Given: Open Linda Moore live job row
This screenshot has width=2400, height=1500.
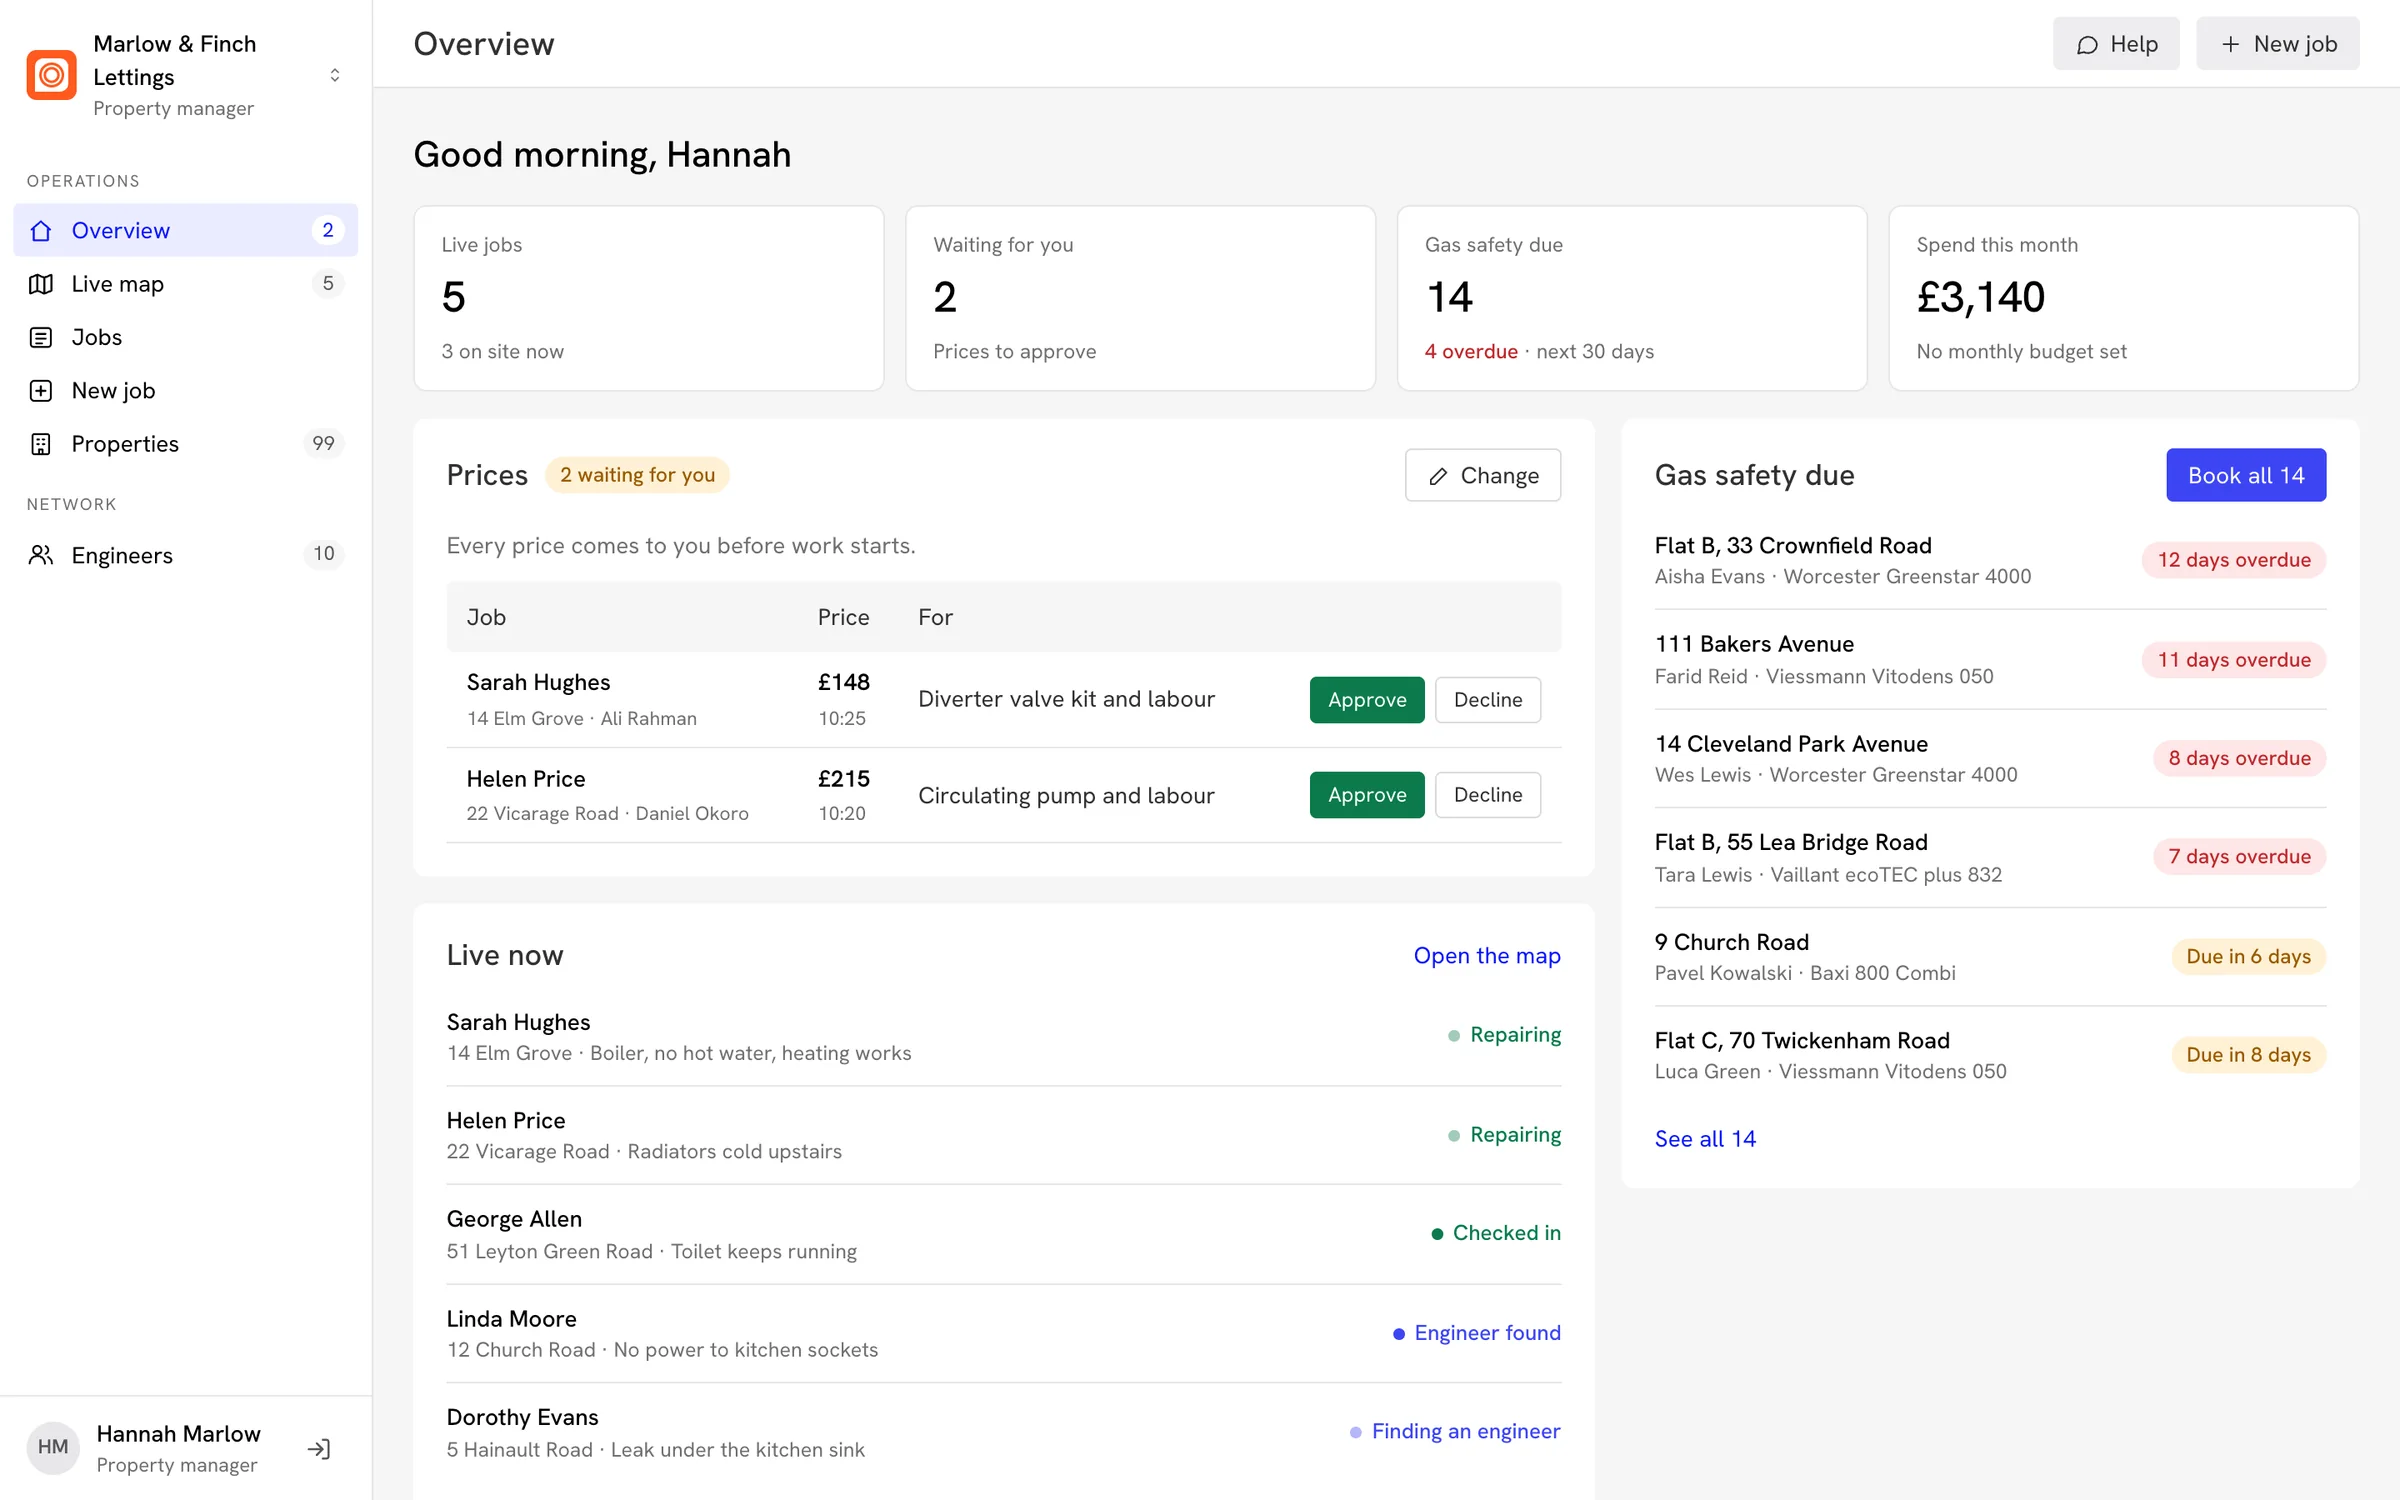Looking at the screenshot, I should point(1003,1333).
